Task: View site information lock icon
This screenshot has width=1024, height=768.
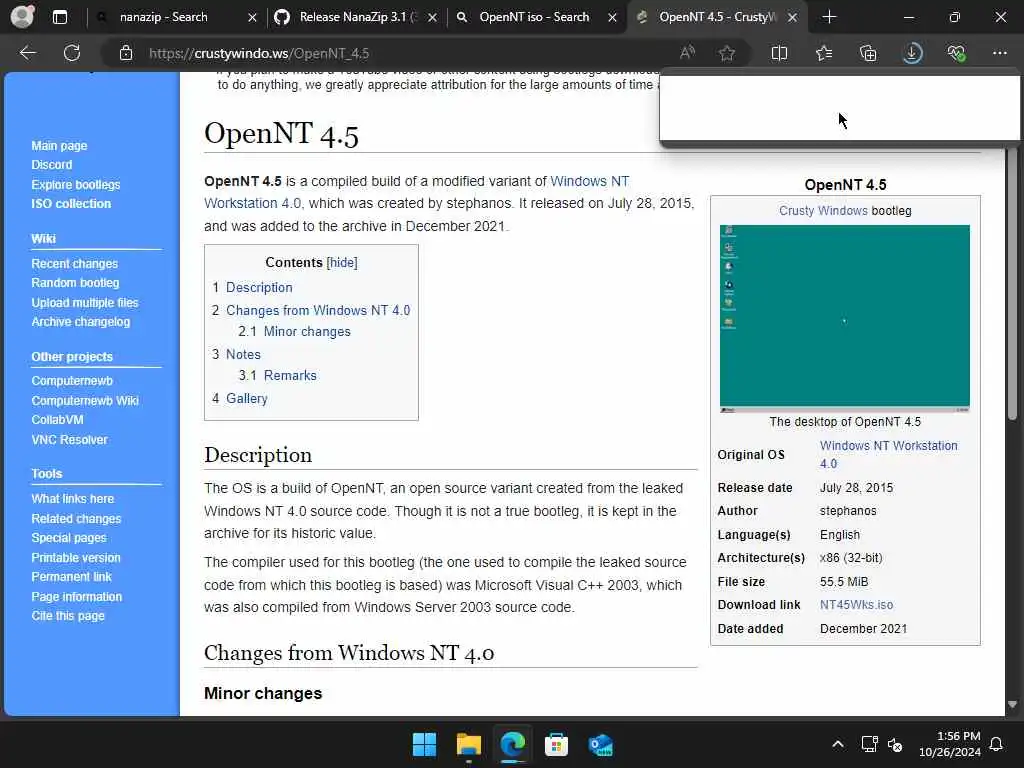Action: [126, 53]
